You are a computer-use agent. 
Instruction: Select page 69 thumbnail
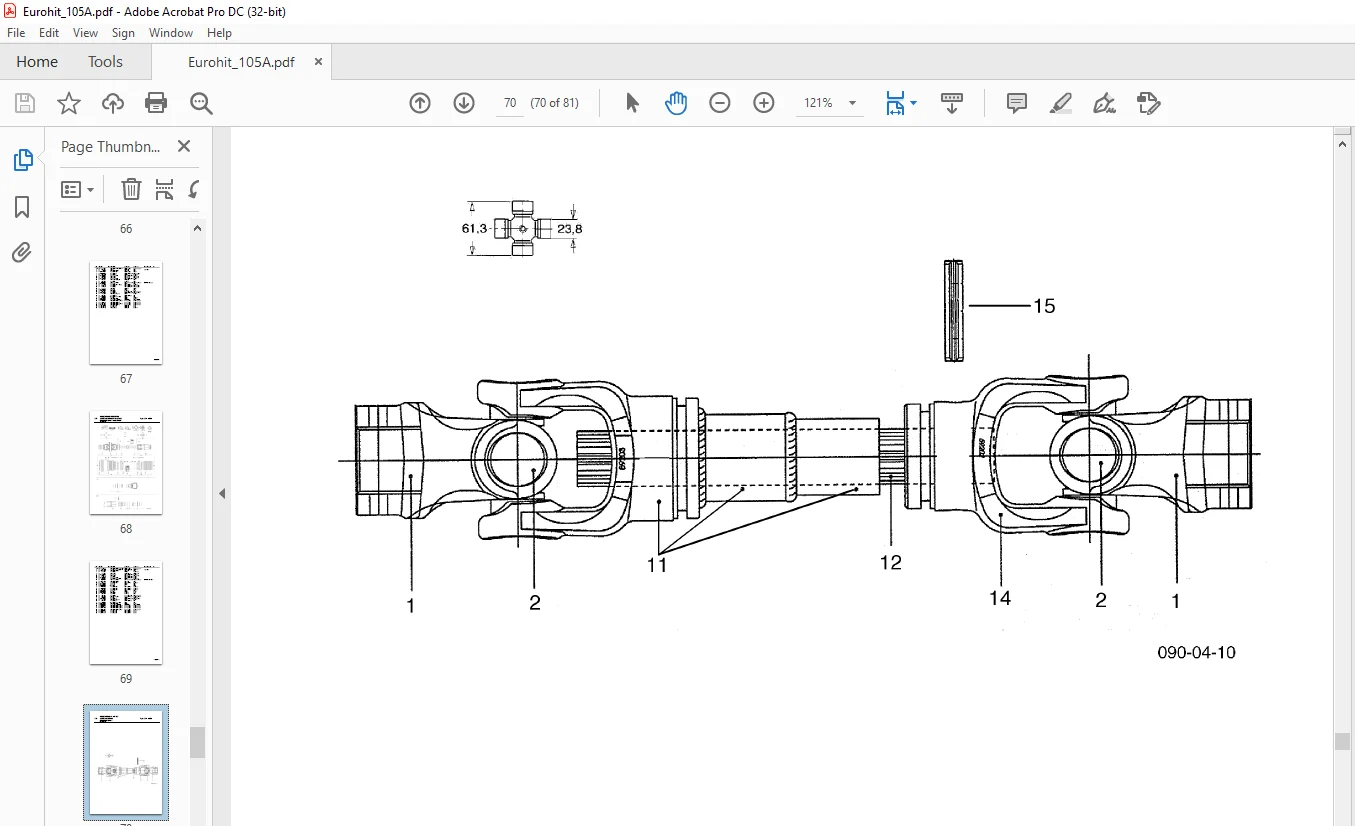coord(126,613)
